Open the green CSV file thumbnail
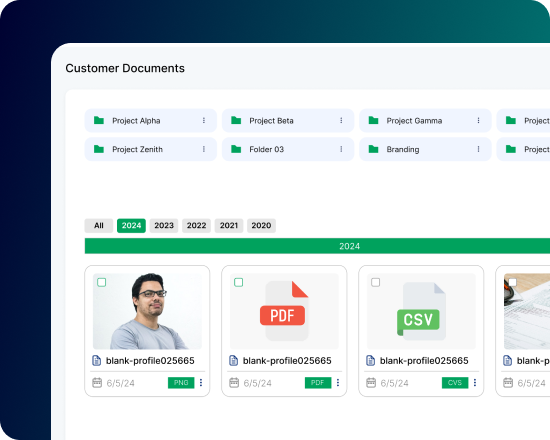This screenshot has width=550, height=440. [421, 311]
